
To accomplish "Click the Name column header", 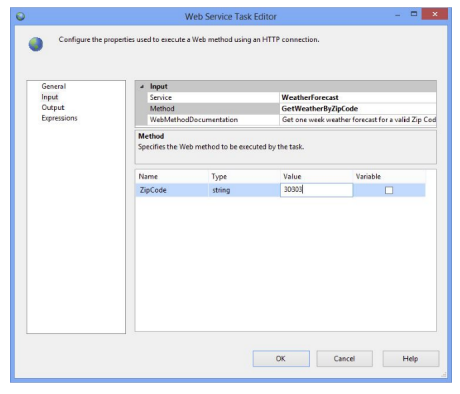I will [x=172, y=177].
